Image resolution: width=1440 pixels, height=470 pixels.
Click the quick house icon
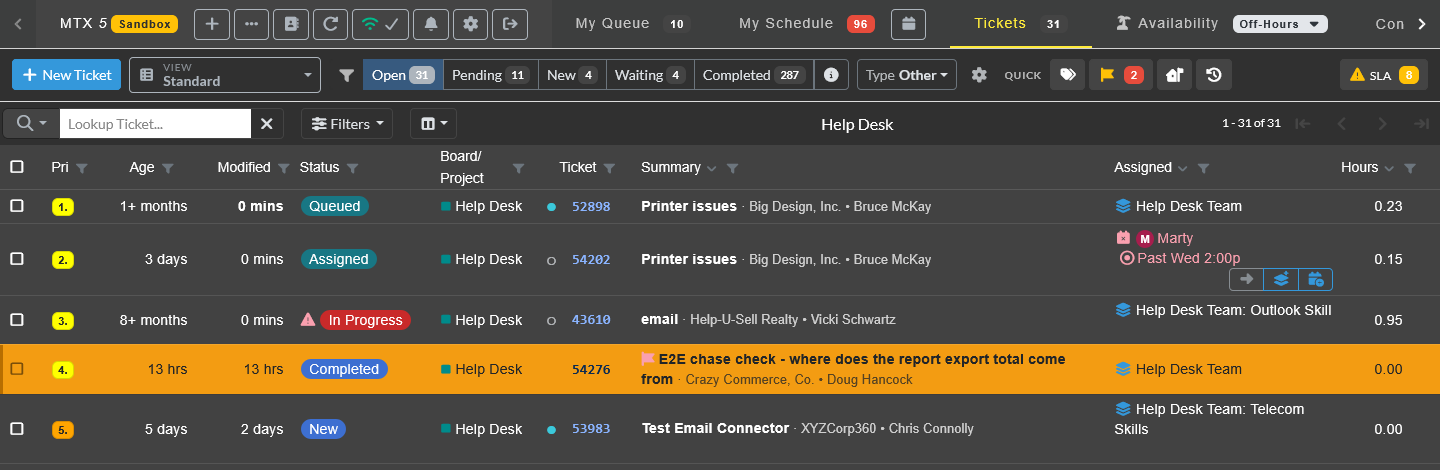1174,75
